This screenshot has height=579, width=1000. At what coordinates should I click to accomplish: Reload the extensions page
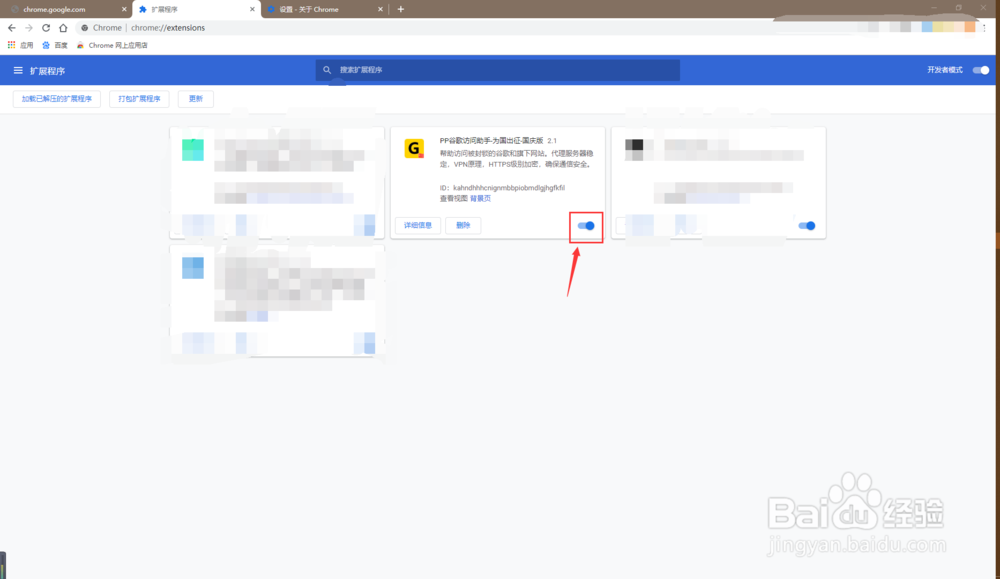point(46,28)
